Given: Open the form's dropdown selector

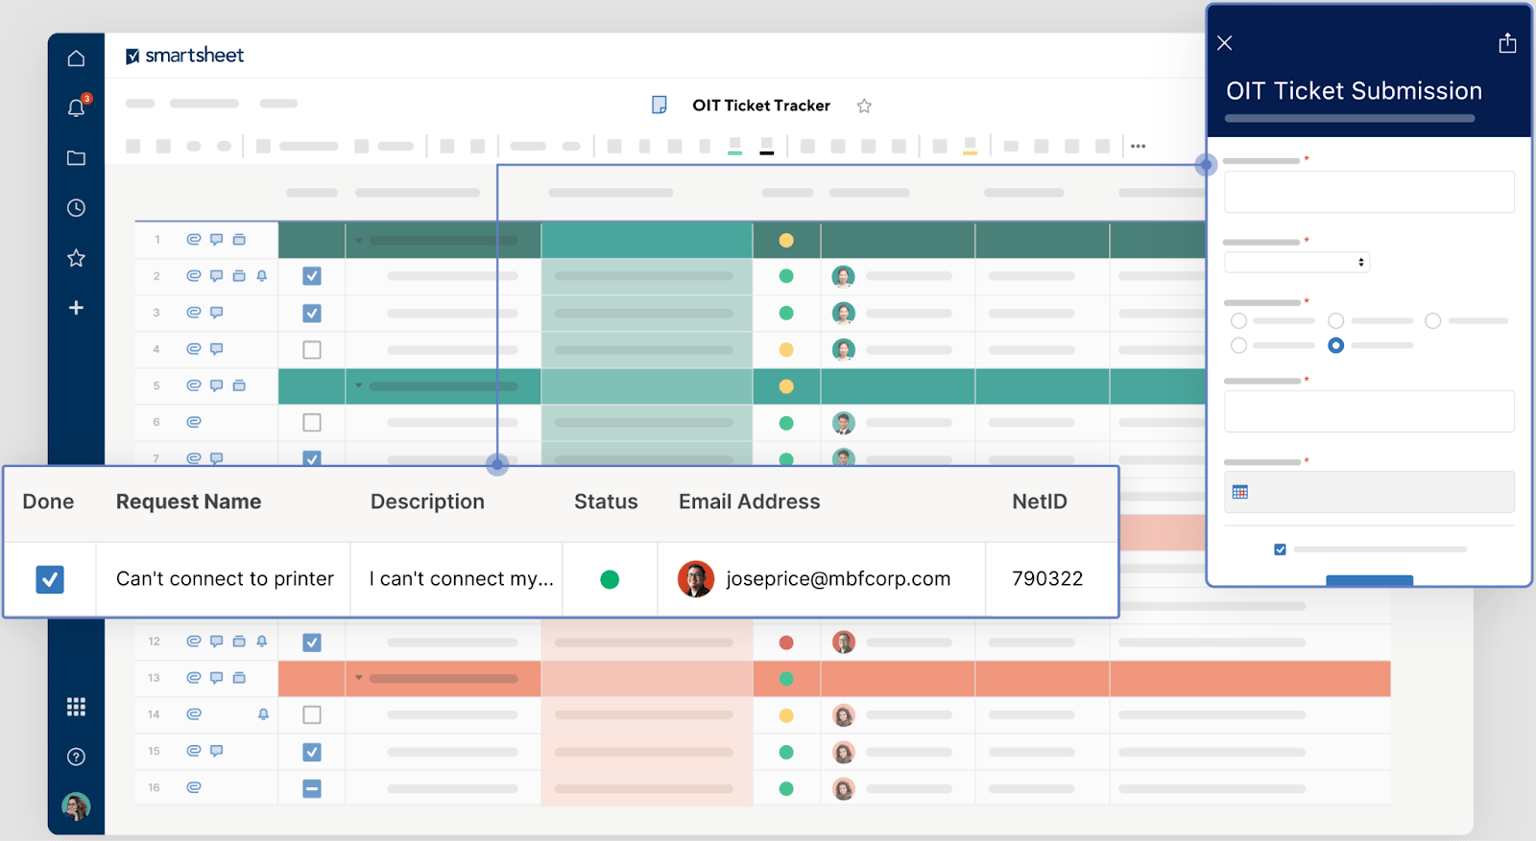Looking at the screenshot, I should (x=1296, y=261).
